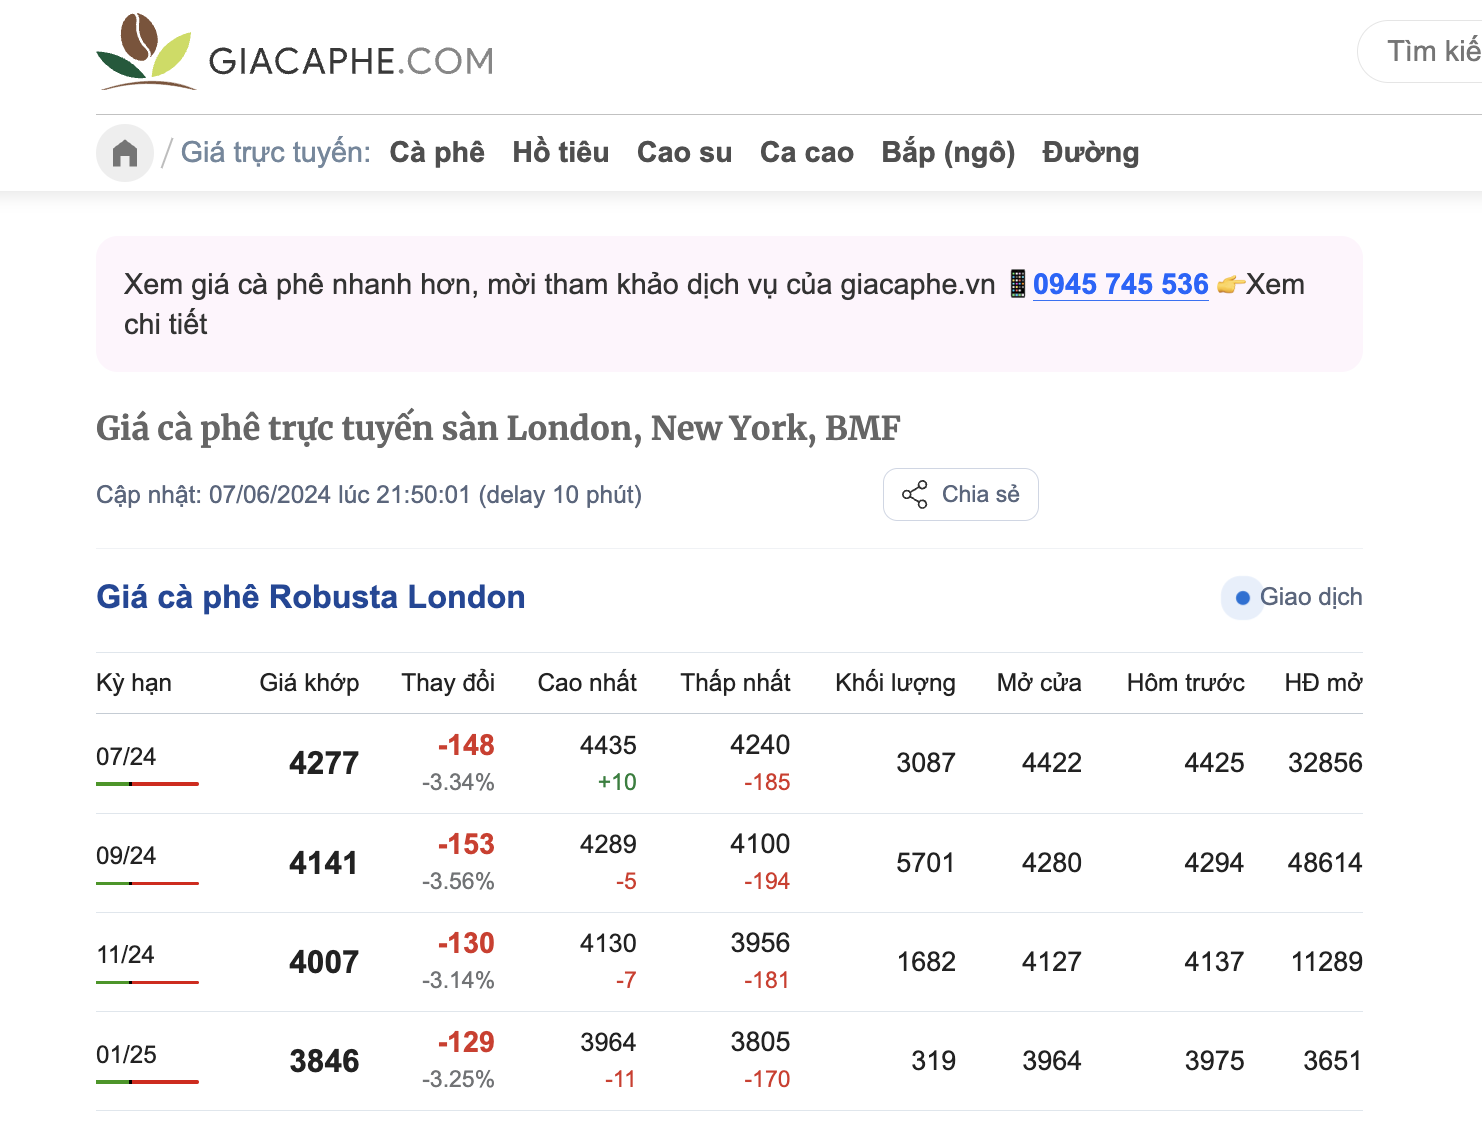Click the Giá trực tuyến label
Image resolution: width=1482 pixels, height=1136 pixels.
(275, 152)
